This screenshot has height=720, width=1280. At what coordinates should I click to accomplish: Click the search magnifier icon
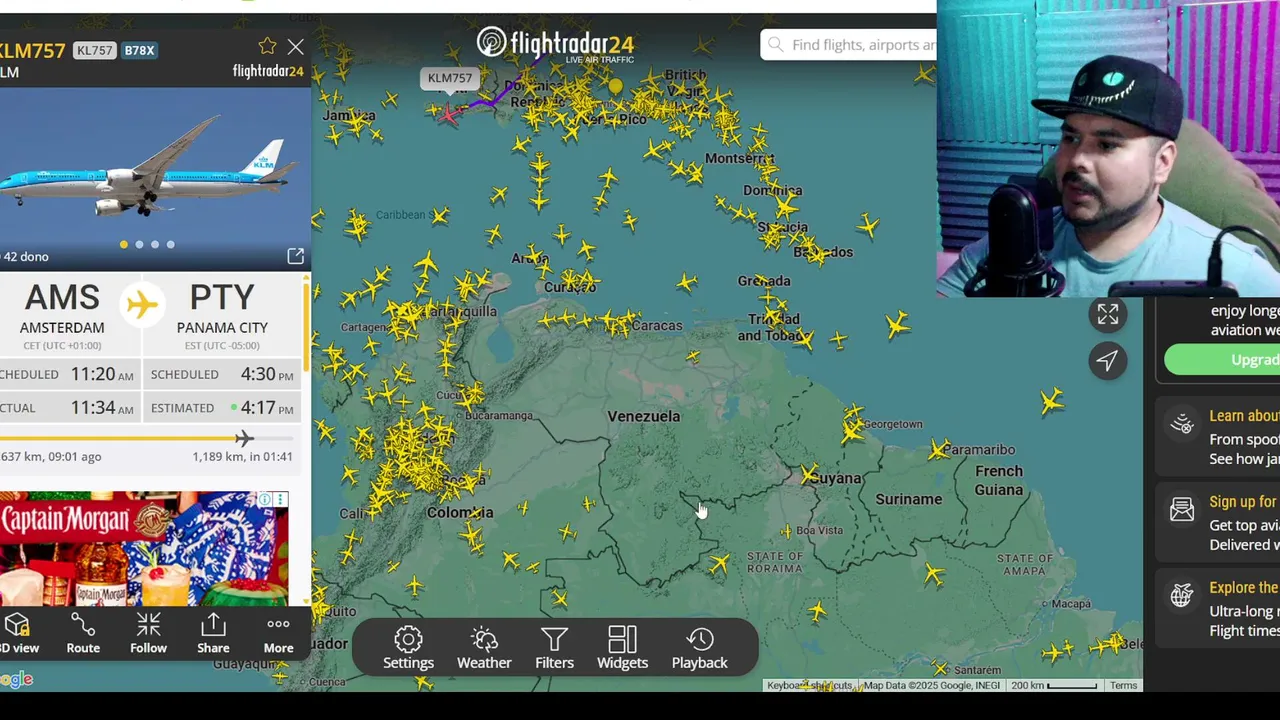(x=776, y=45)
